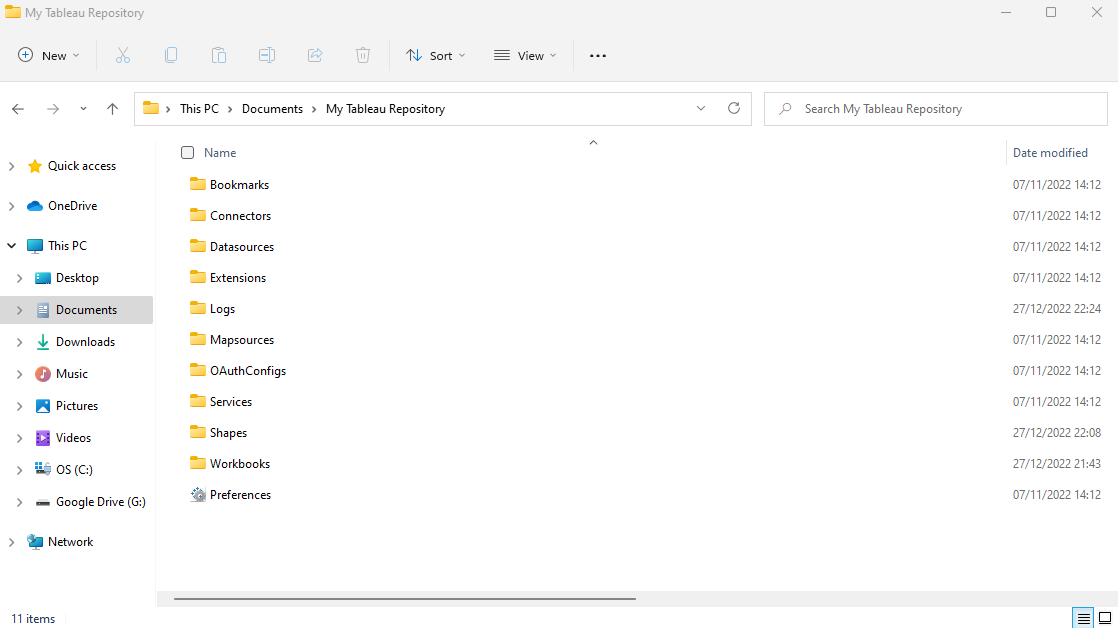1118x628 pixels.
Task: Click the Cut scissors icon
Action: point(123,56)
